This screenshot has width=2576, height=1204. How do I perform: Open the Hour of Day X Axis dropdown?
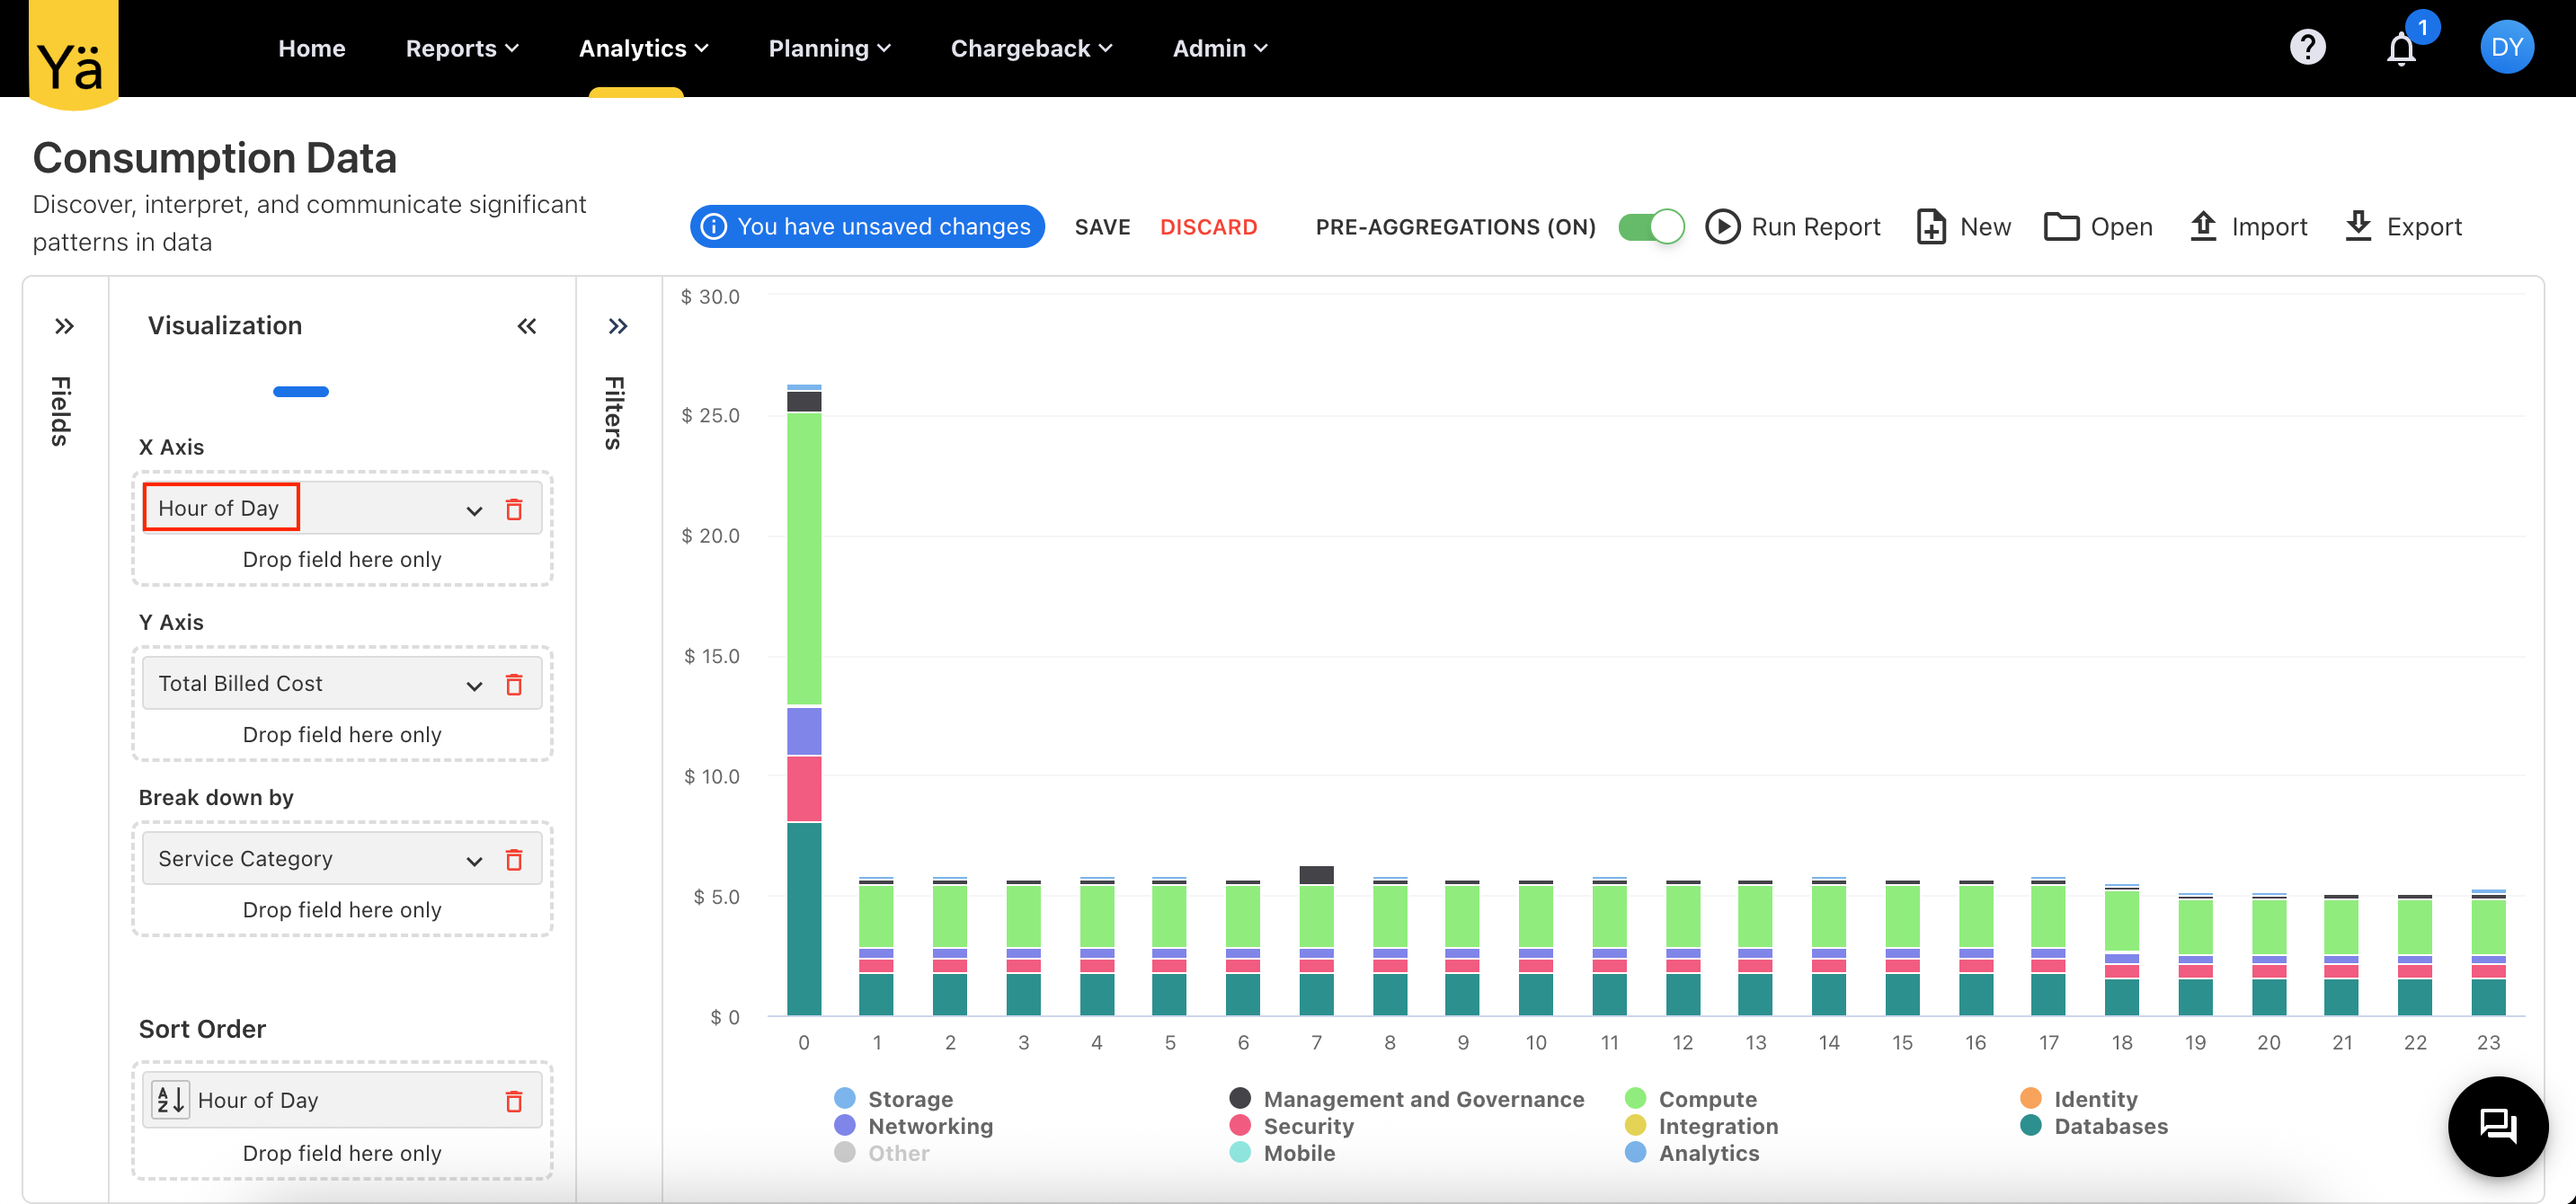(x=474, y=510)
